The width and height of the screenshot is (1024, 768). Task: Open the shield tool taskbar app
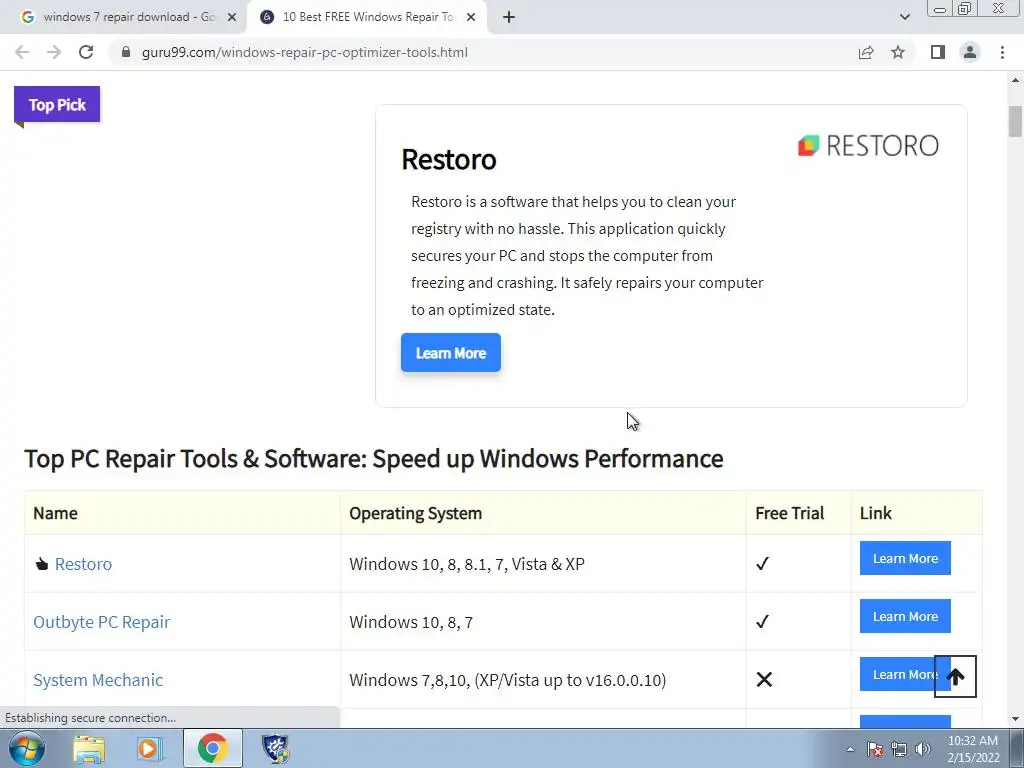pyautogui.click(x=275, y=748)
